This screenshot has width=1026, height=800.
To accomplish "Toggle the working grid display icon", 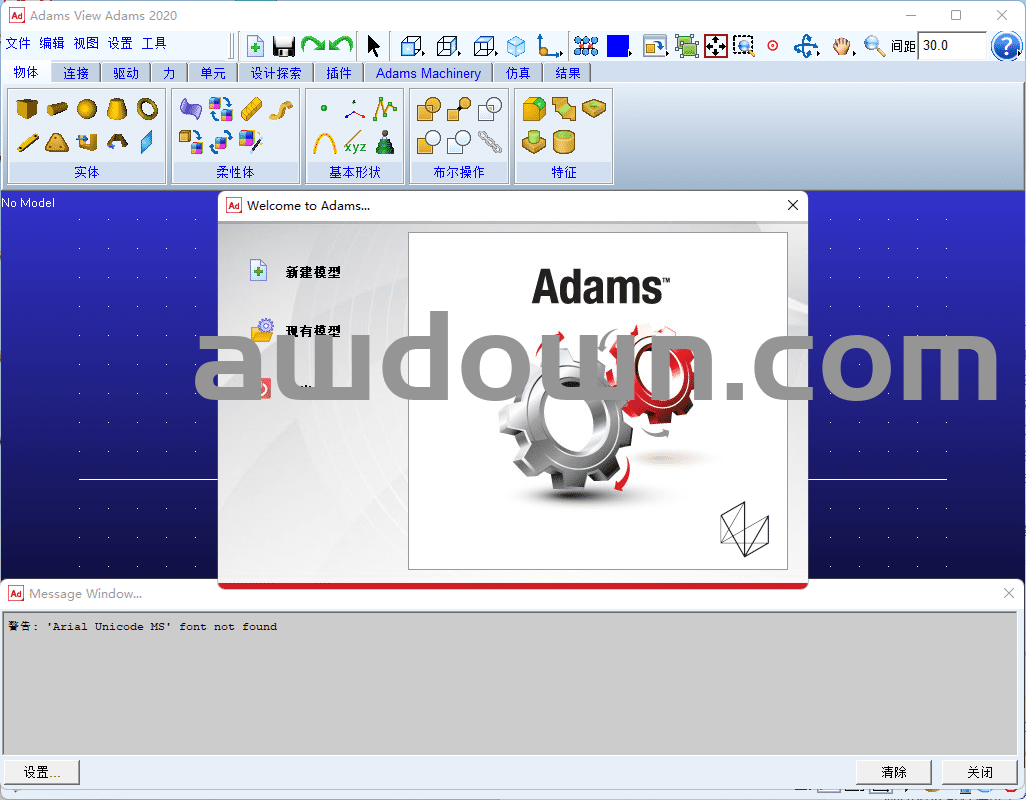I will click(586, 46).
